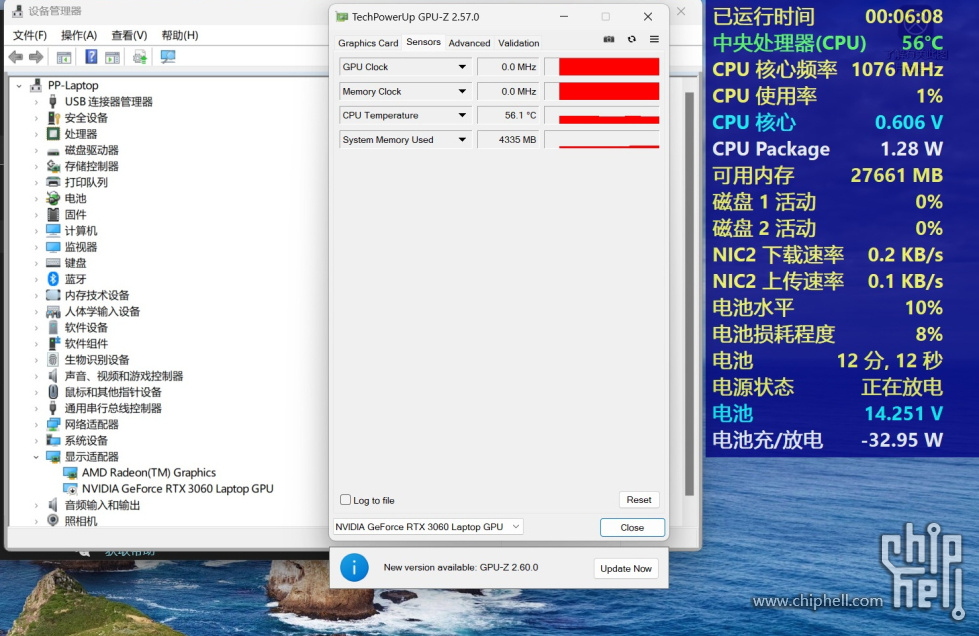Open the 查看(V) menu
Screen dimensions: 979x636
(x=129, y=36)
